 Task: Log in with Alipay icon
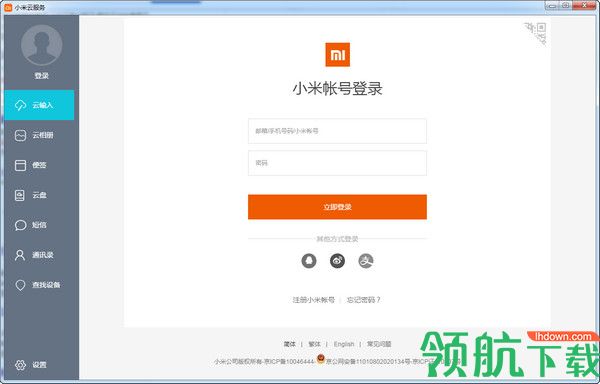point(365,261)
